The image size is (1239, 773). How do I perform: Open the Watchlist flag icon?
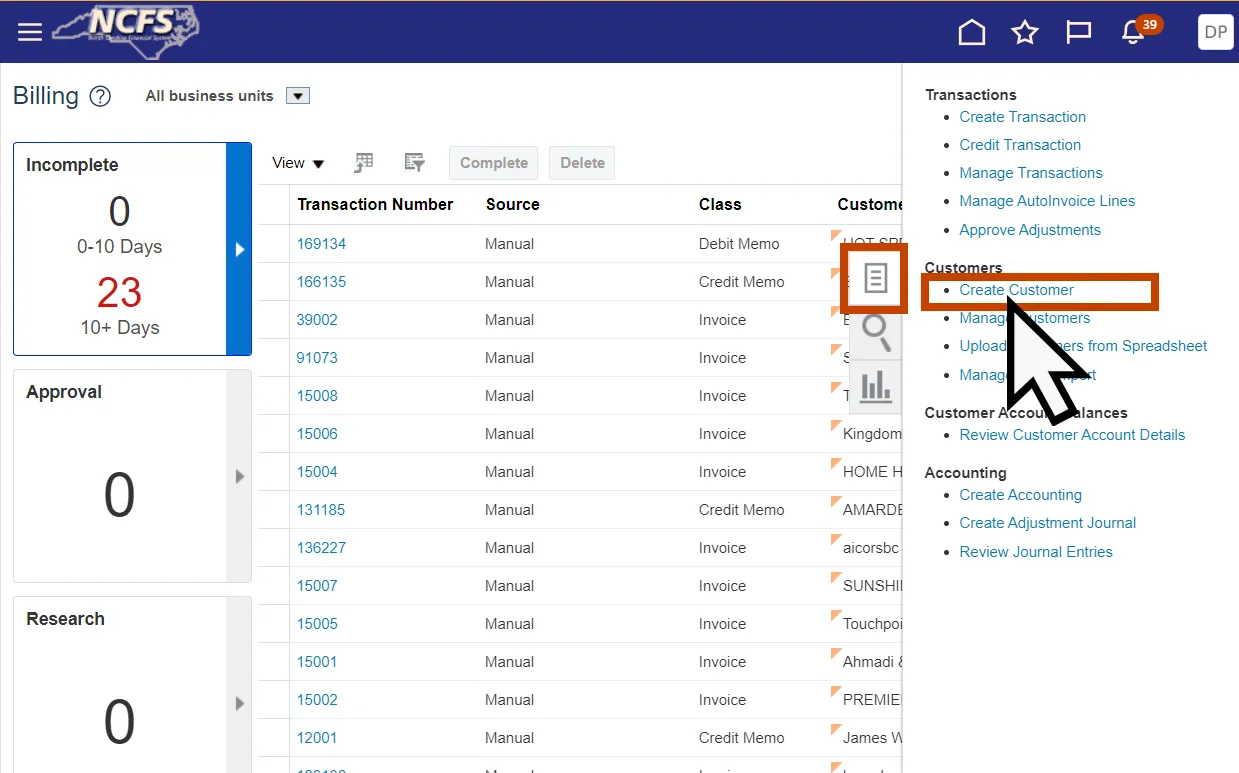click(1078, 33)
